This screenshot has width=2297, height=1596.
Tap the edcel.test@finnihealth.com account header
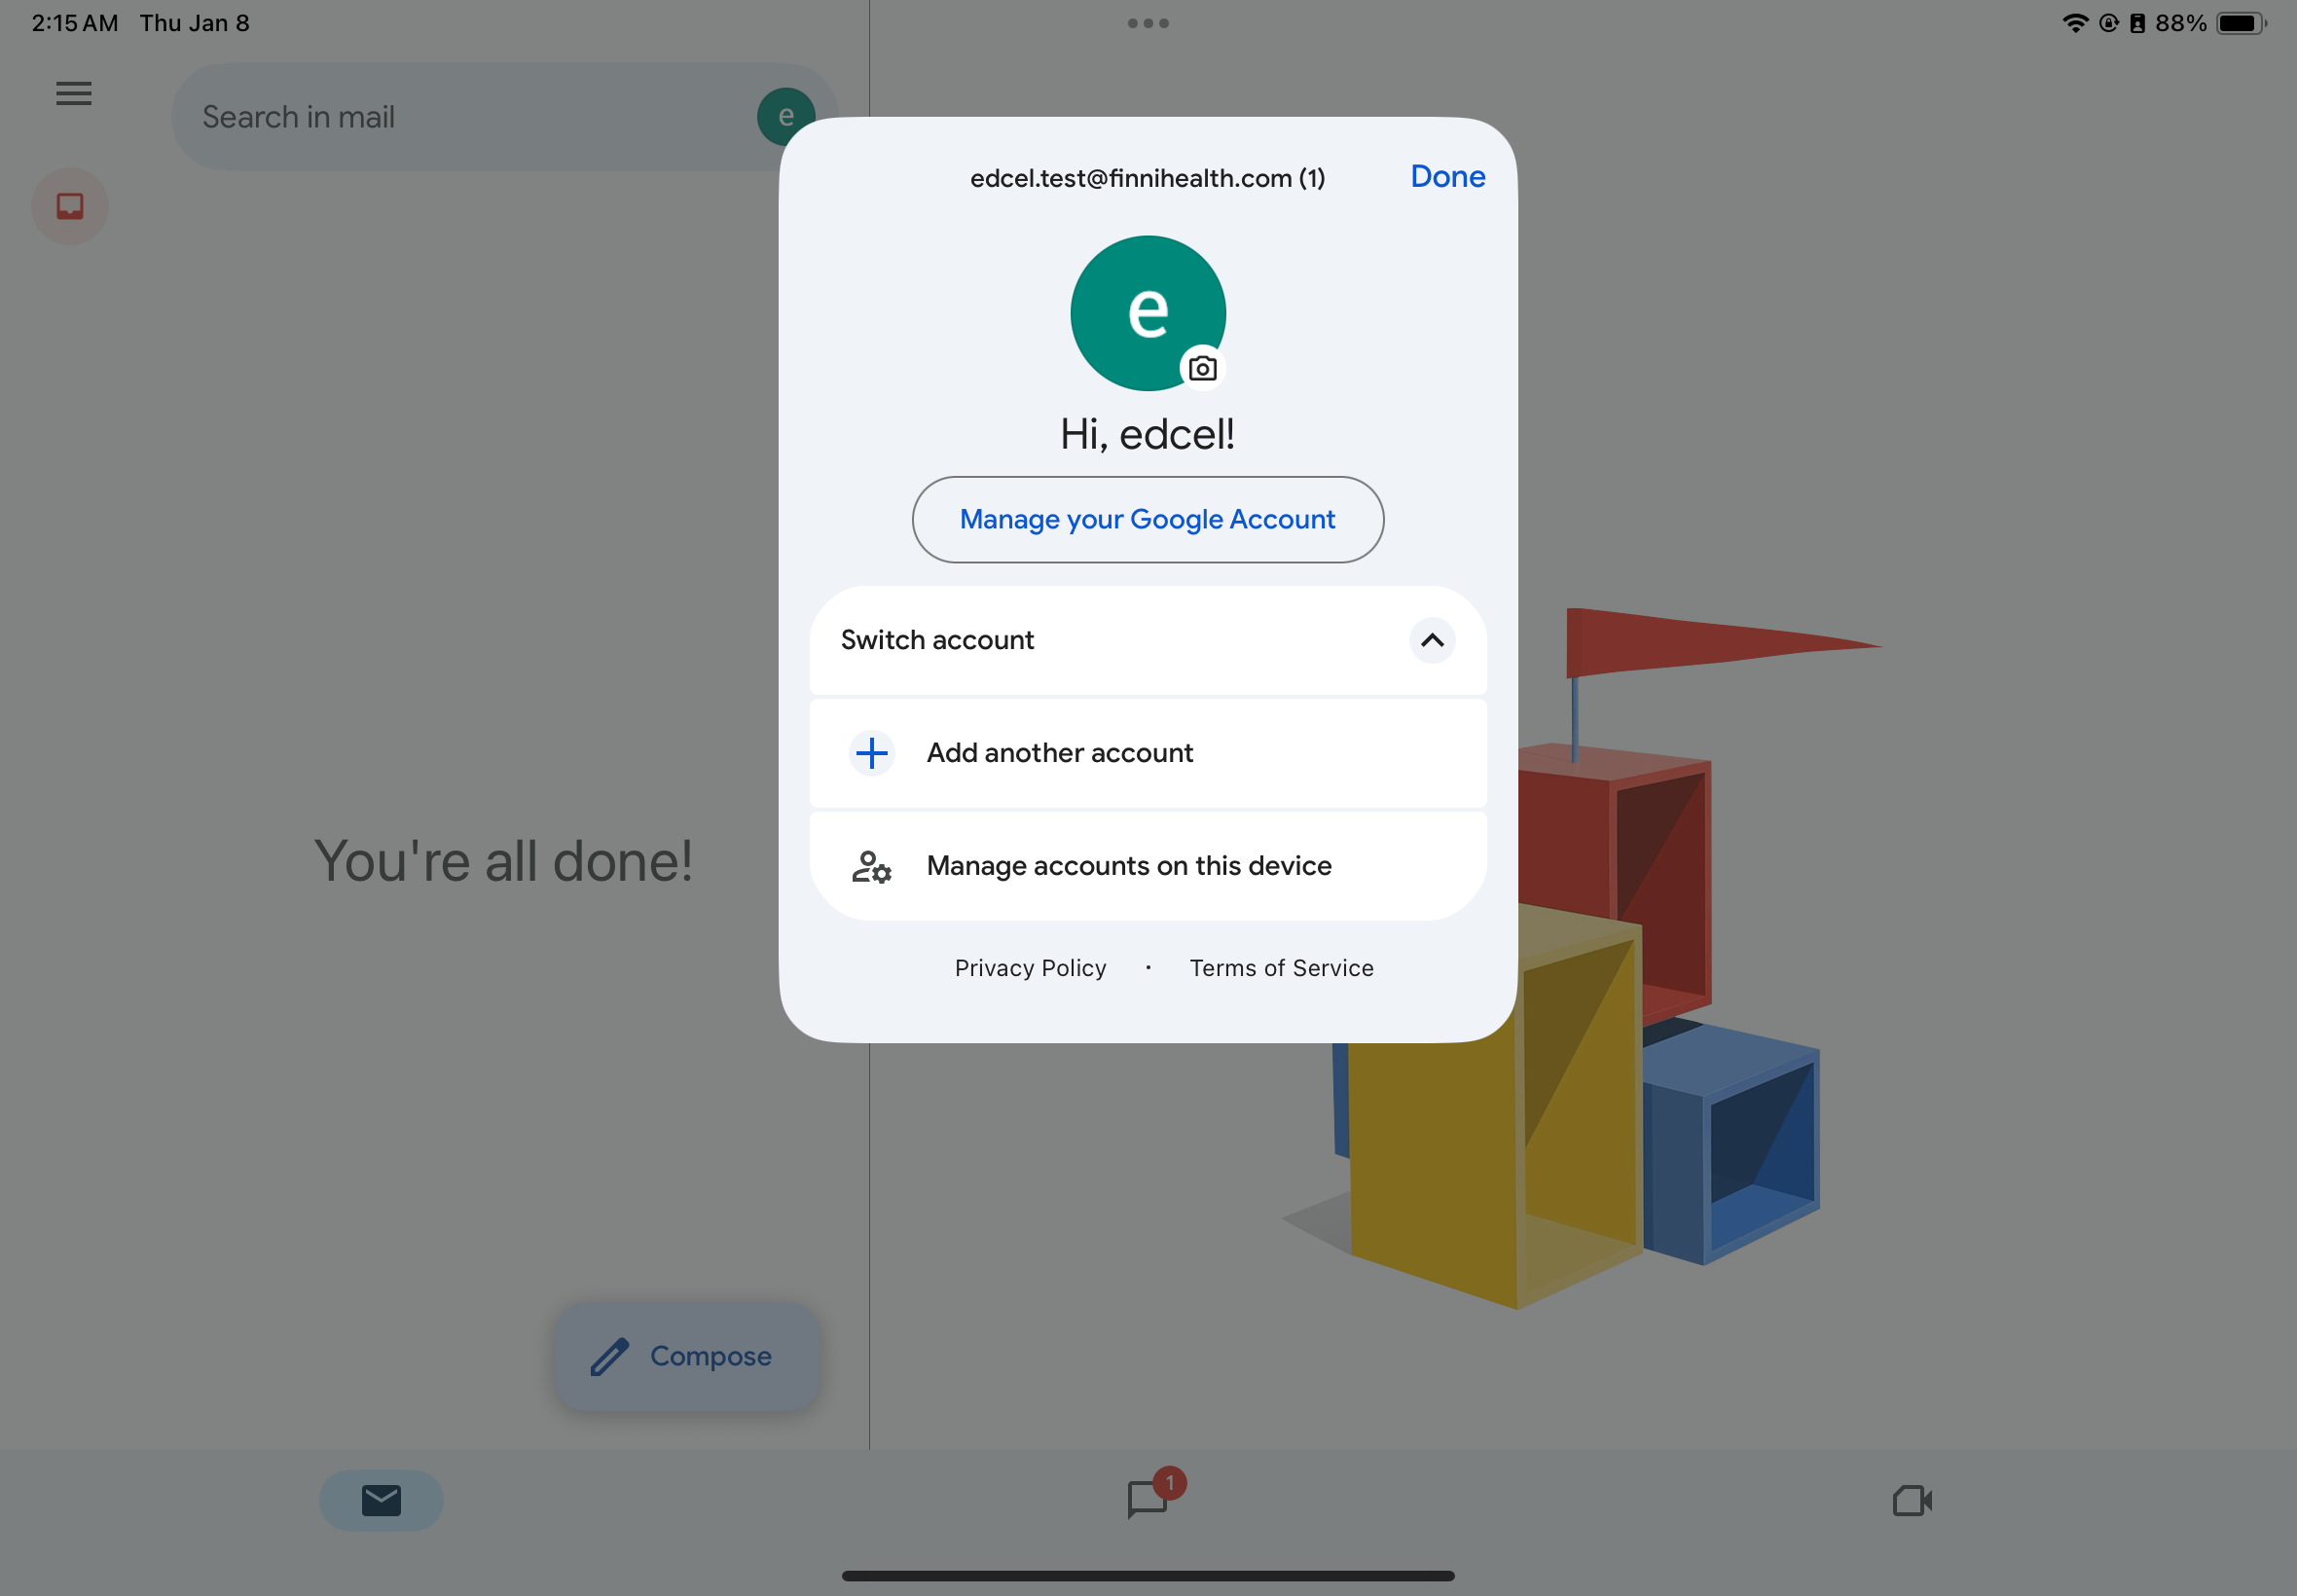1148,178
